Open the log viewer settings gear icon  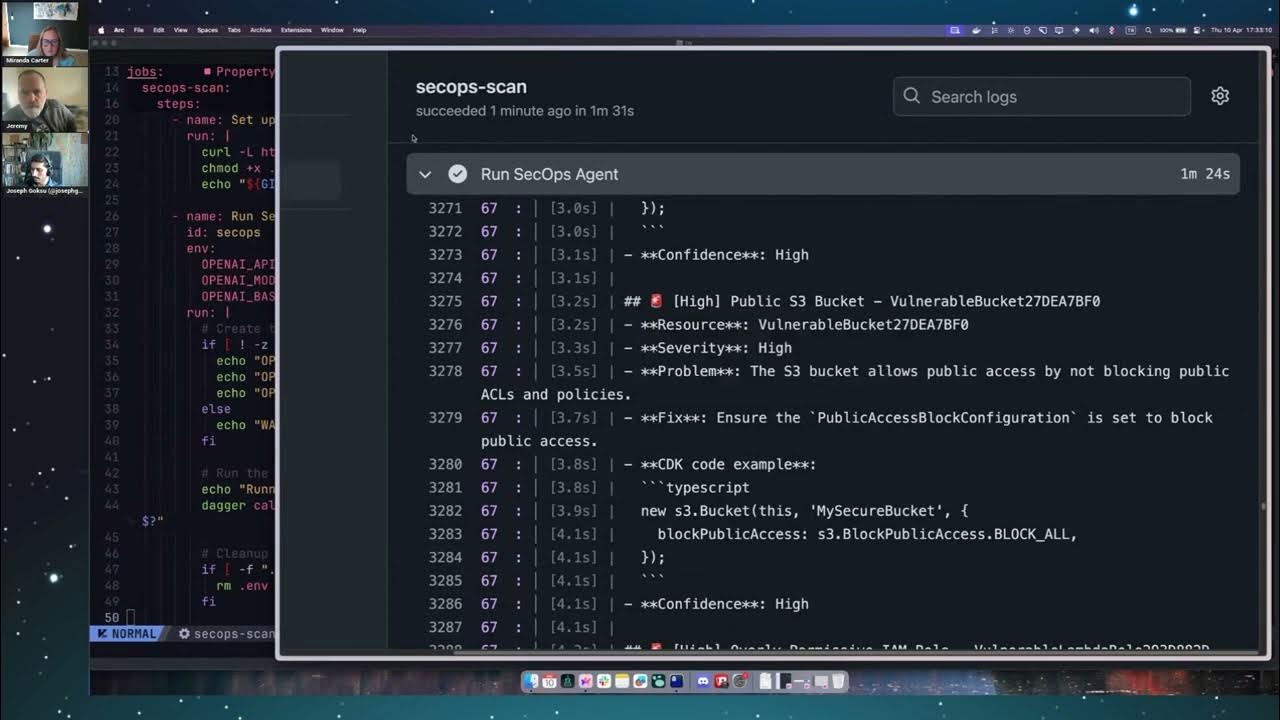(1219, 95)
